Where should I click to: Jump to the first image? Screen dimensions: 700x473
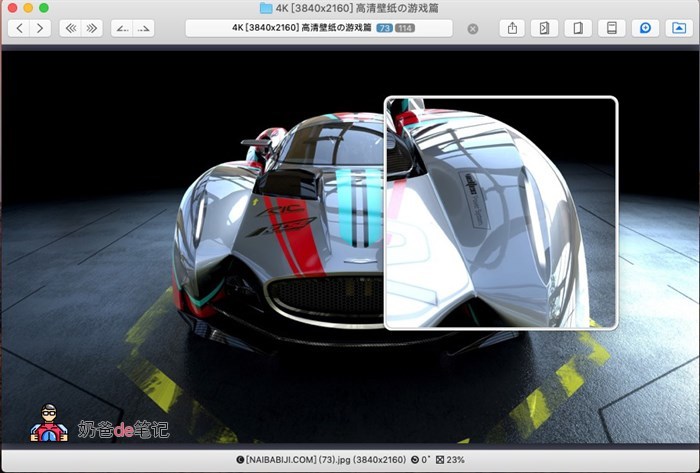point(71,28)
